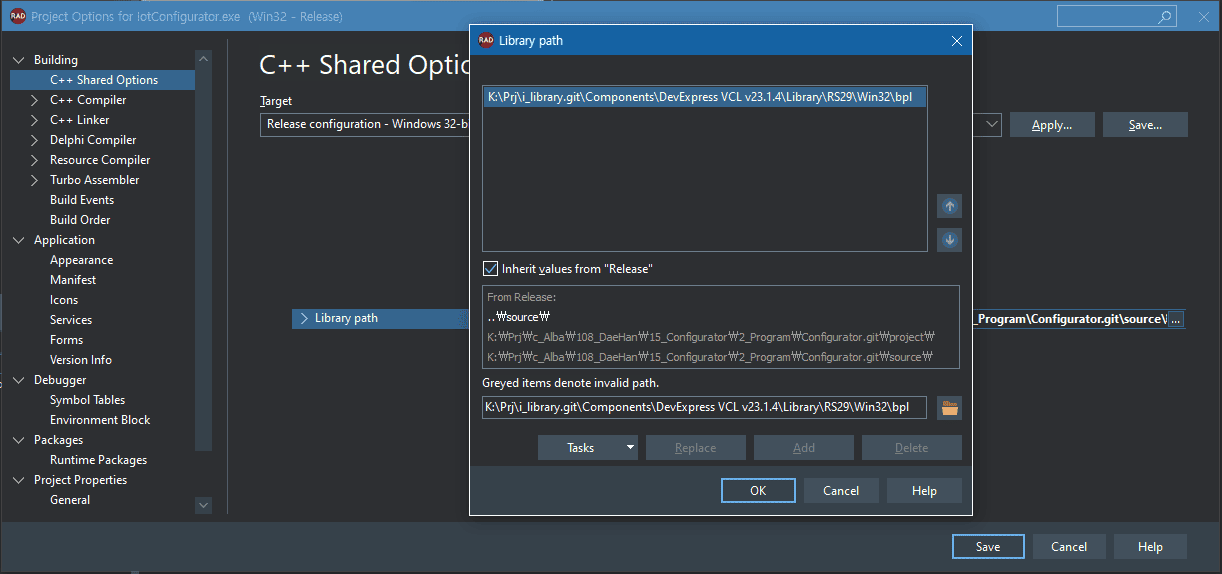Click the search magnifier icon
This screenshot has width=1222, height=574.
click(x=1164, y=17)
